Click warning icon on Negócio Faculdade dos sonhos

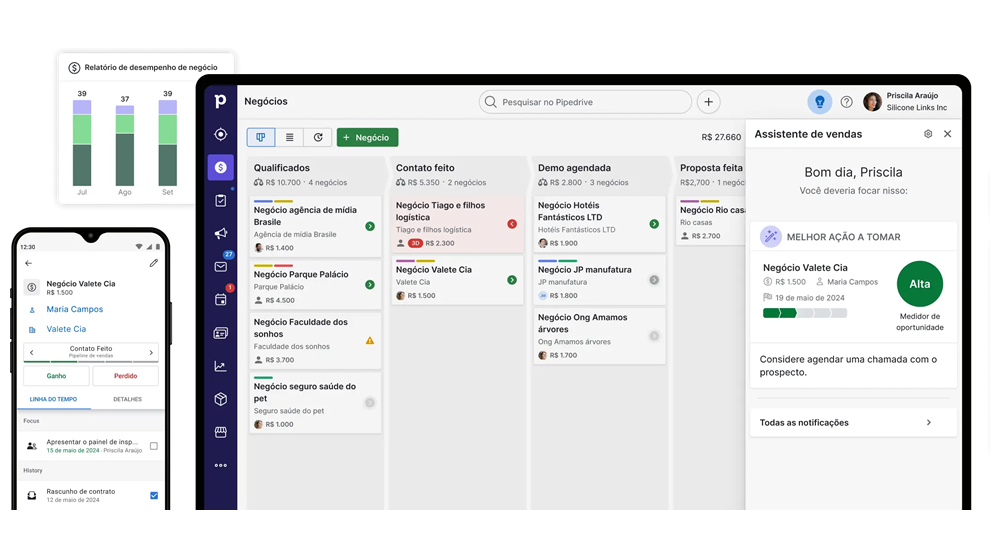coord(370,341)
